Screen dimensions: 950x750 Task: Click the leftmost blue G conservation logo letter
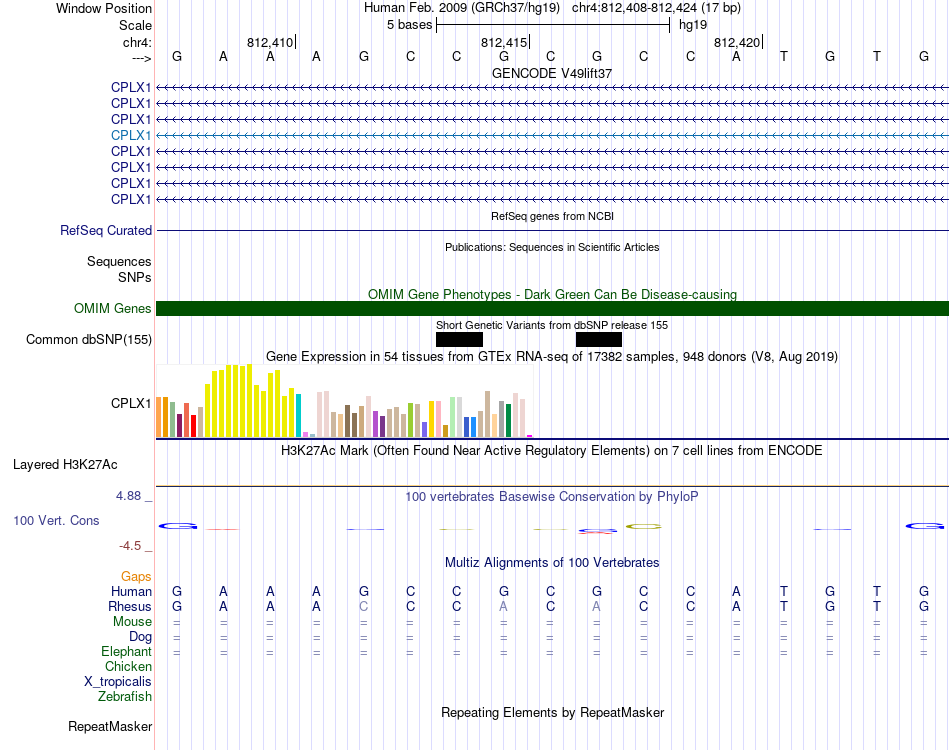coord(178,526)
